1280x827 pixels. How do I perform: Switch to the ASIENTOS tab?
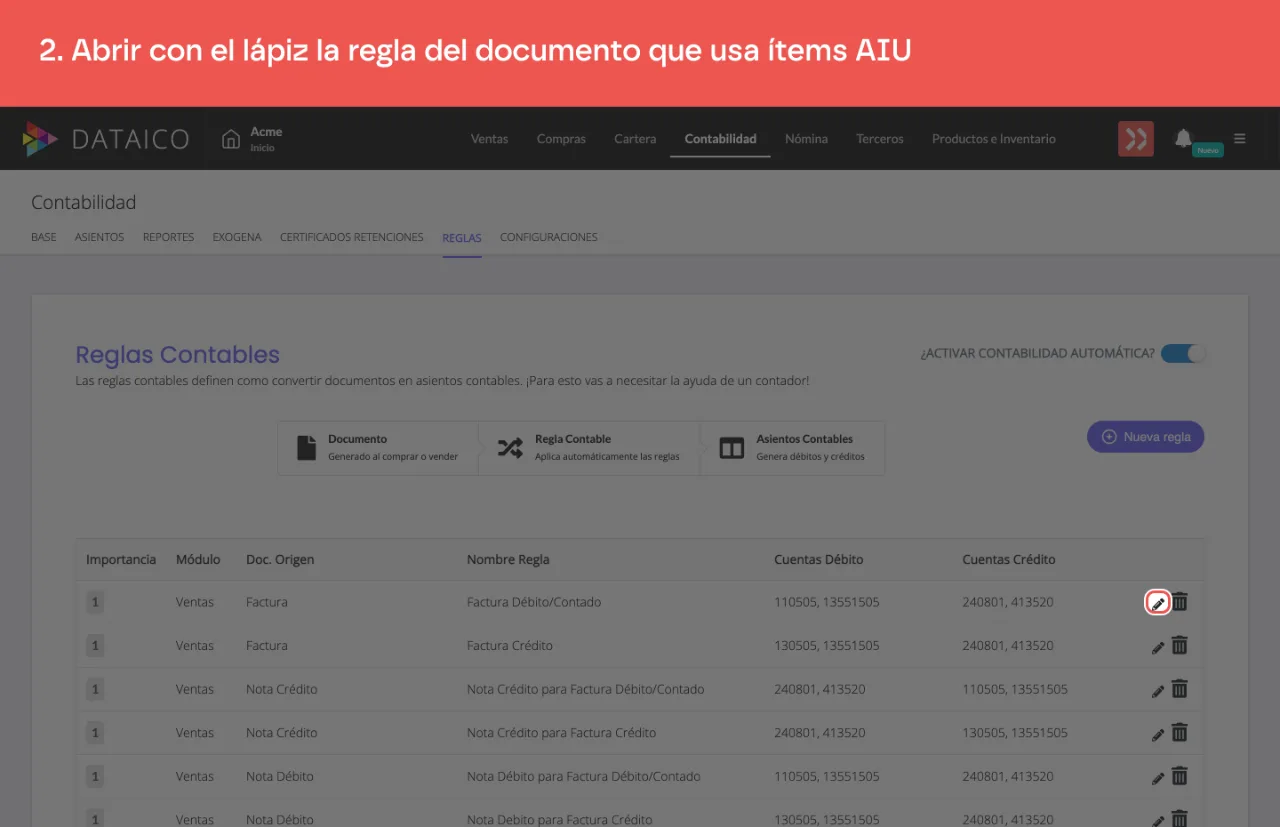[x=100, y=238]
